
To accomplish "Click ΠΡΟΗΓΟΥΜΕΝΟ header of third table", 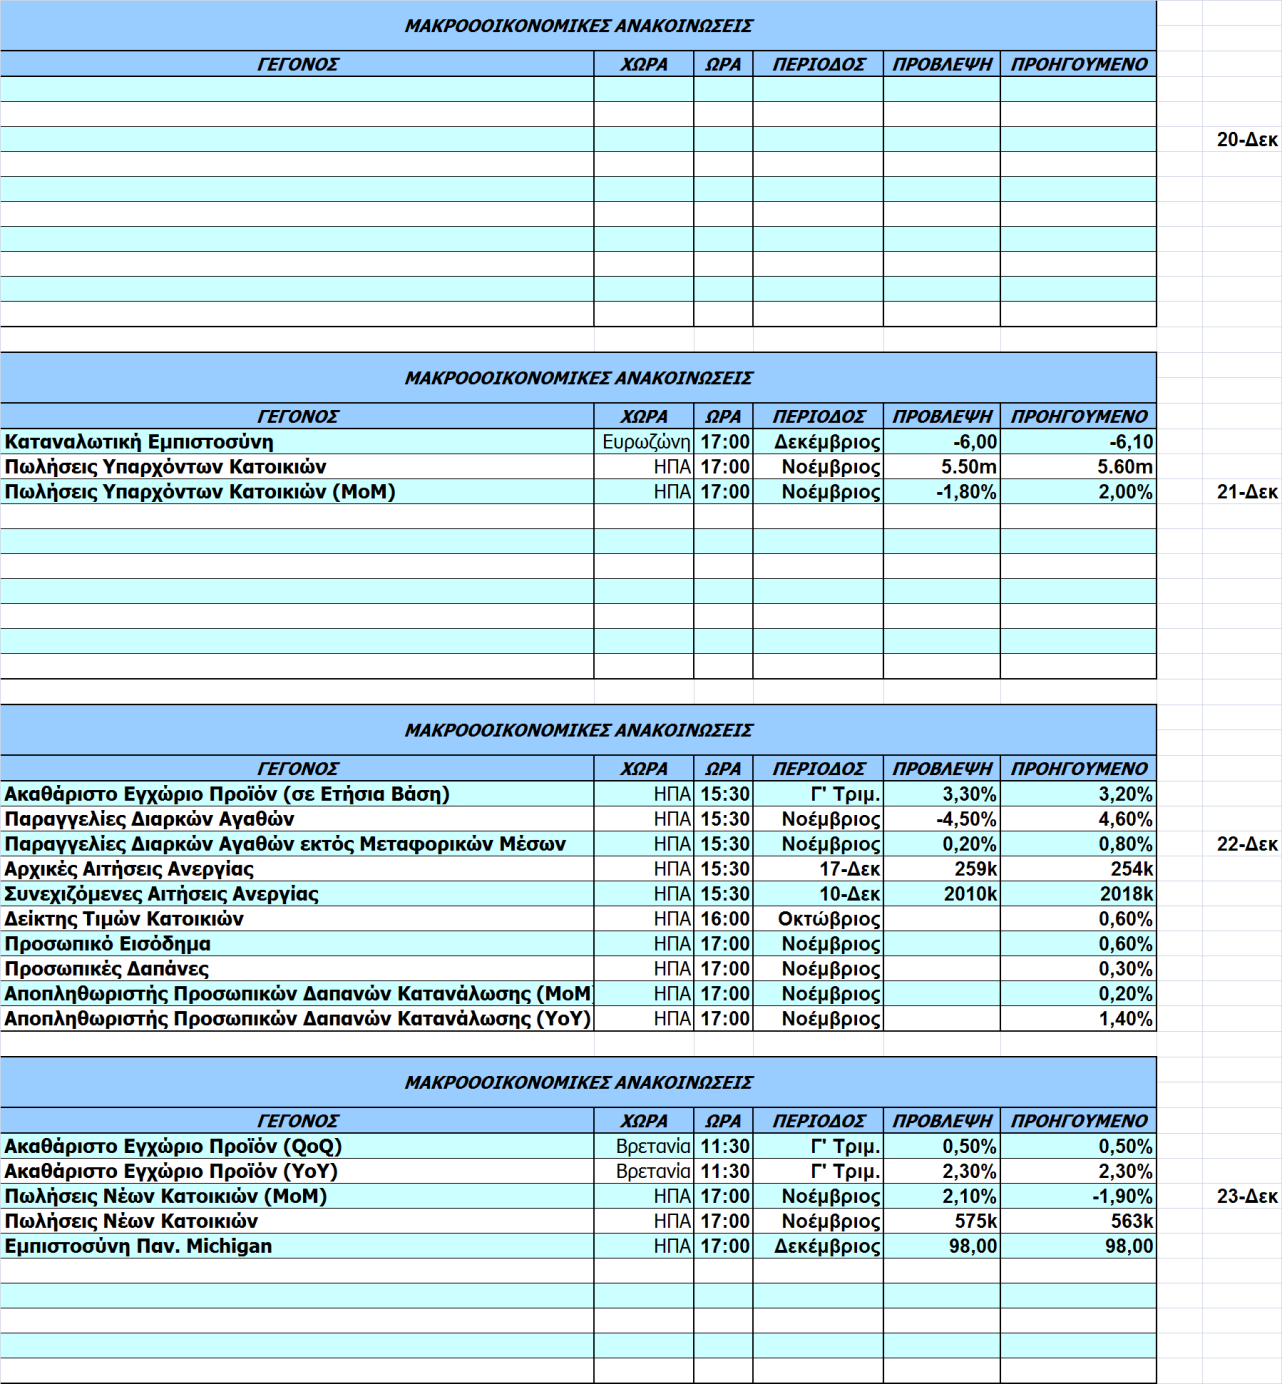I will [x=1078, y=768].
